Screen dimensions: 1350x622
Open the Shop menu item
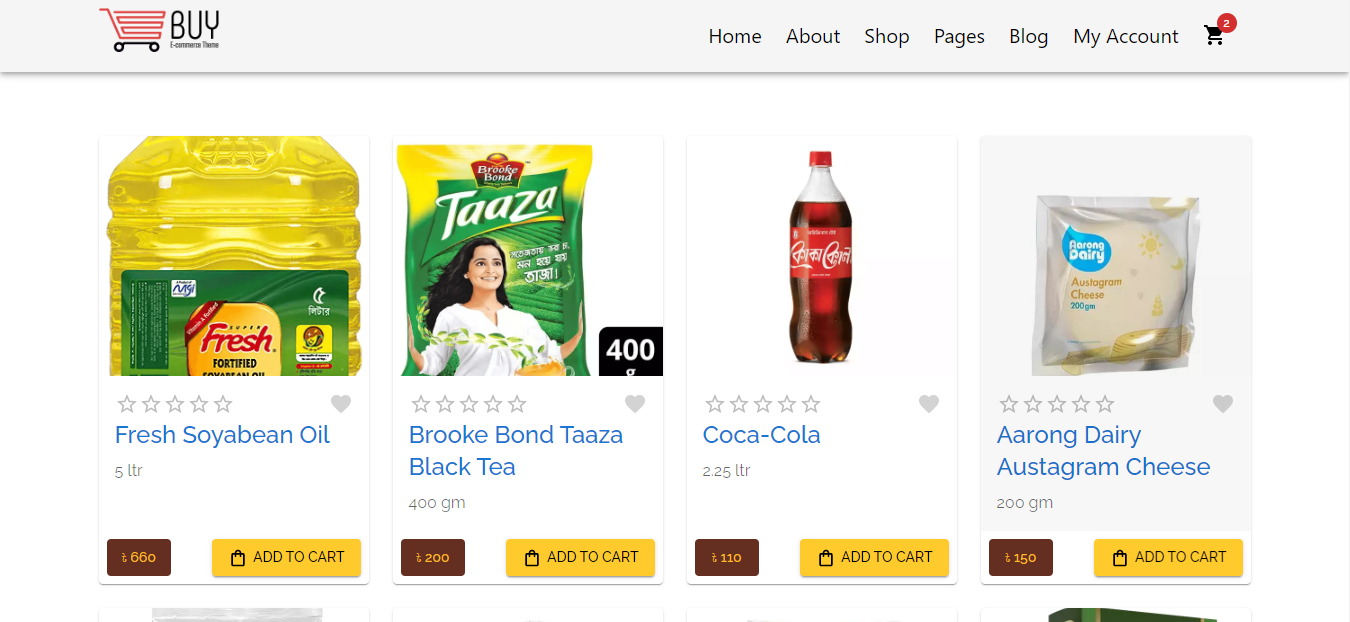[886, 36]
